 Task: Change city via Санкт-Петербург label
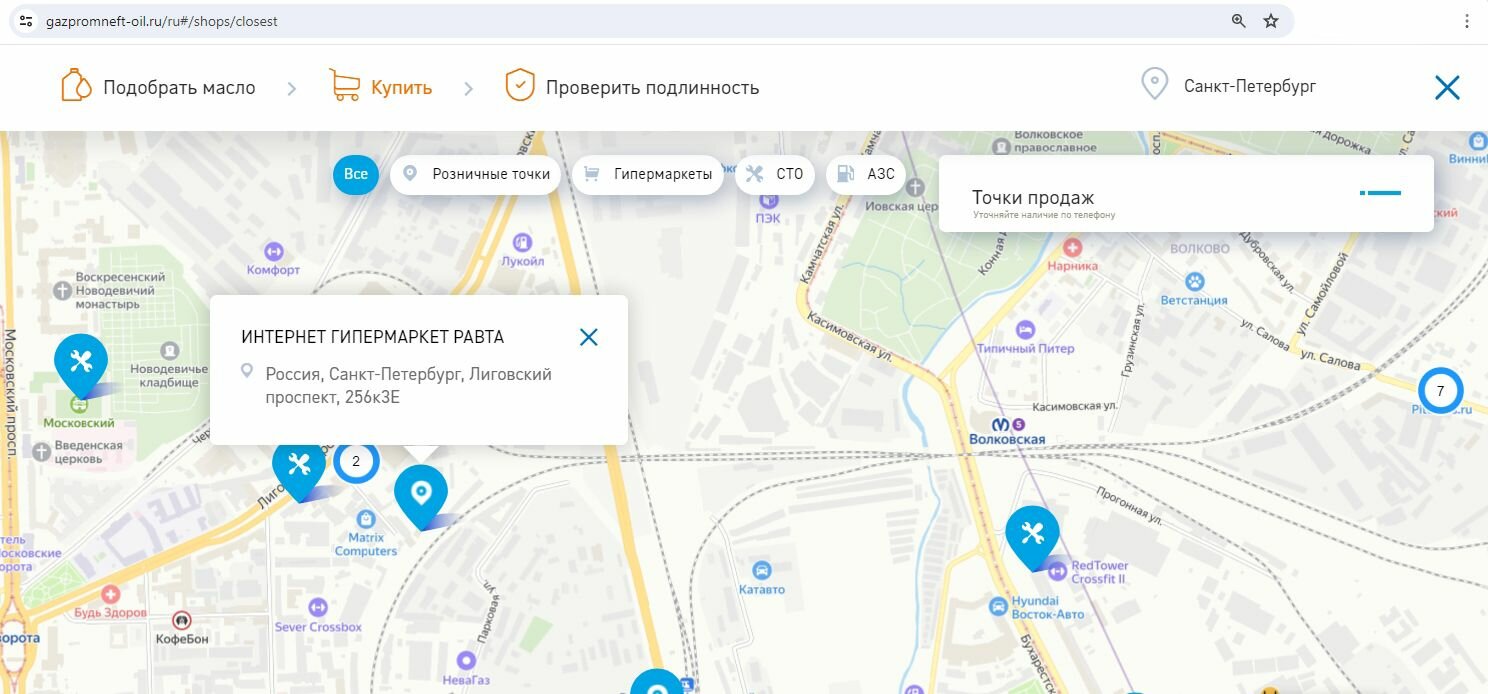click(x=1250, y=86)
